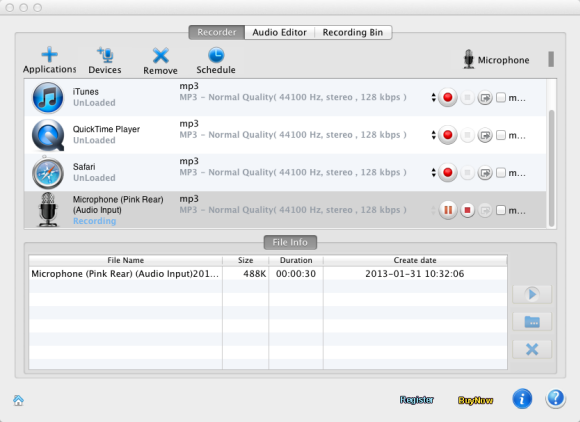Open QuickTime Player MP3 quality format dropdown
The width and height of the screenshot is (580, 422).
[x=293, y=135]
